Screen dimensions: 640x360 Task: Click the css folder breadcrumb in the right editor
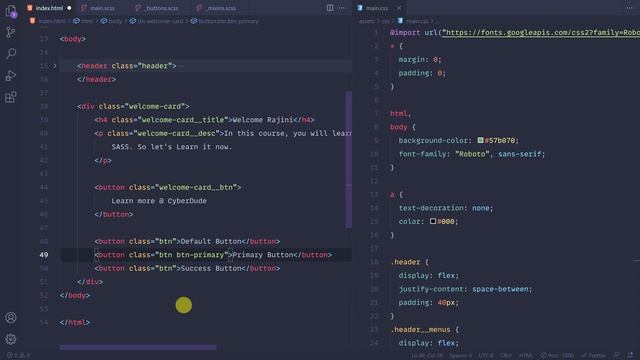(x=386, y=21)
